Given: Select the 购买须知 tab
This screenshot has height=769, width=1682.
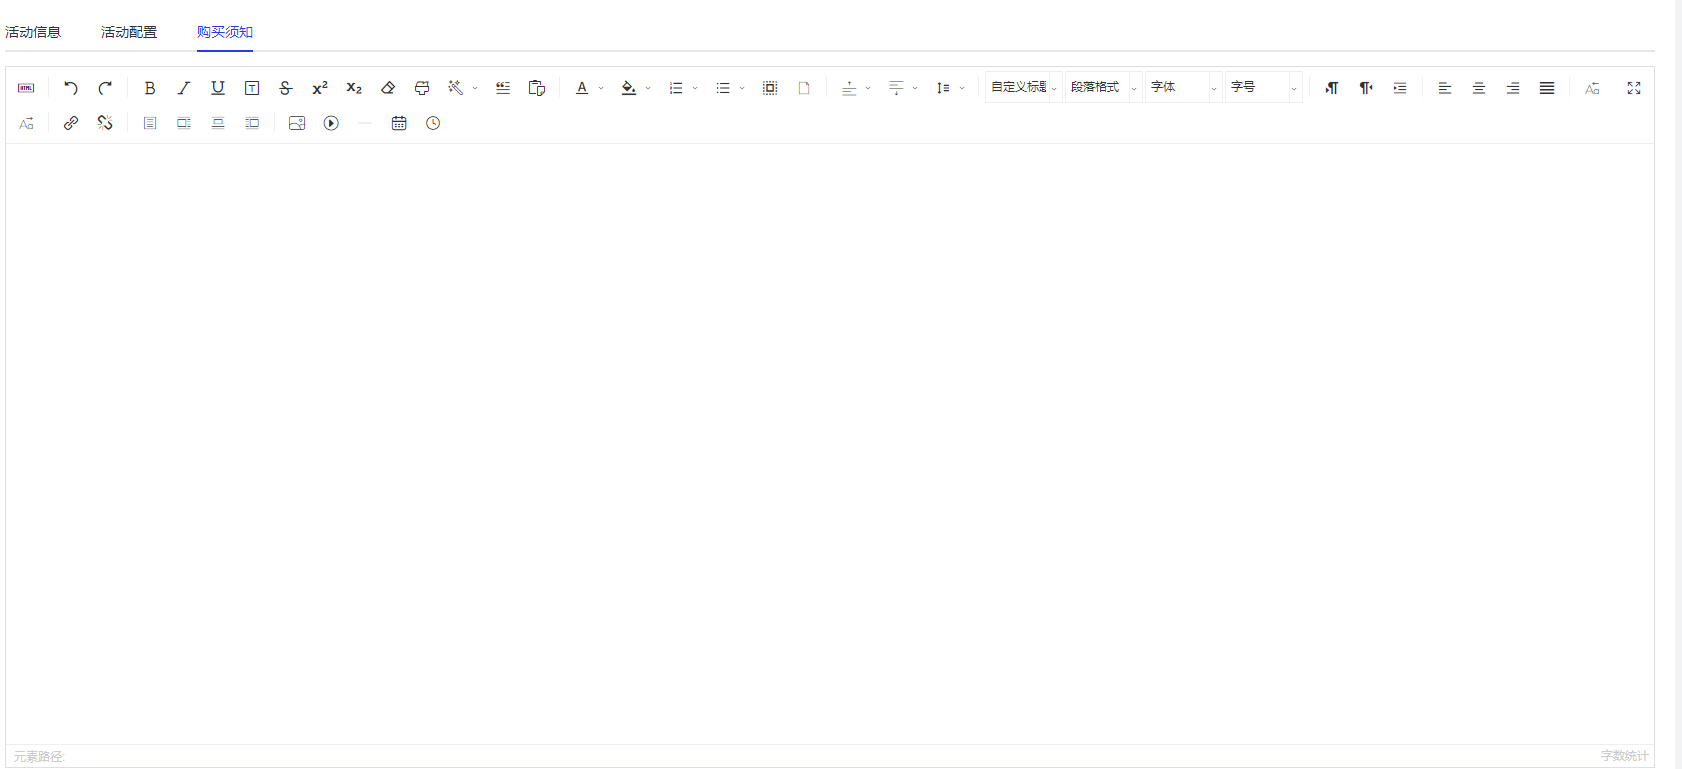Looking at the screenshot, I should (225, 32).
